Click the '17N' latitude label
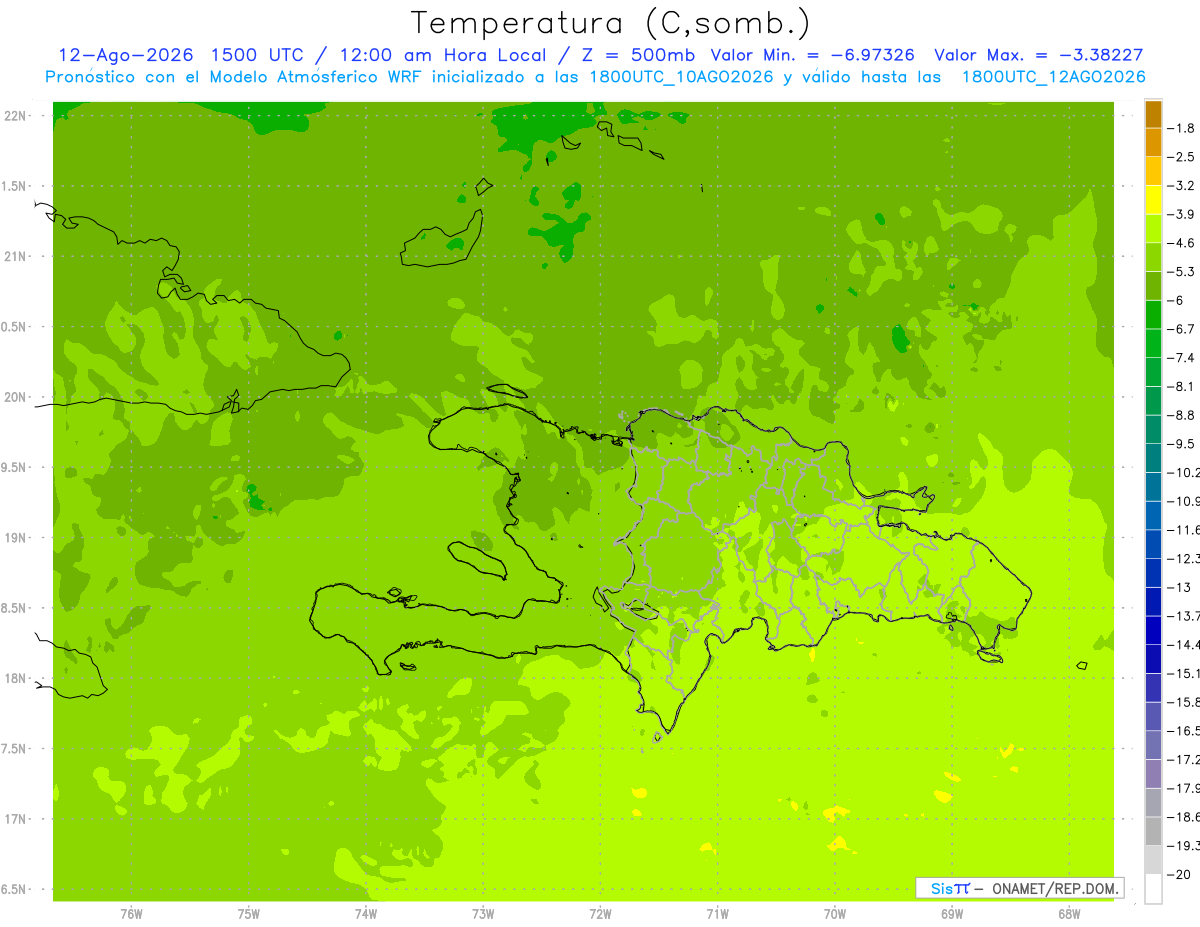Viewport: 1200px width, 927px height. tap(16, 819)
